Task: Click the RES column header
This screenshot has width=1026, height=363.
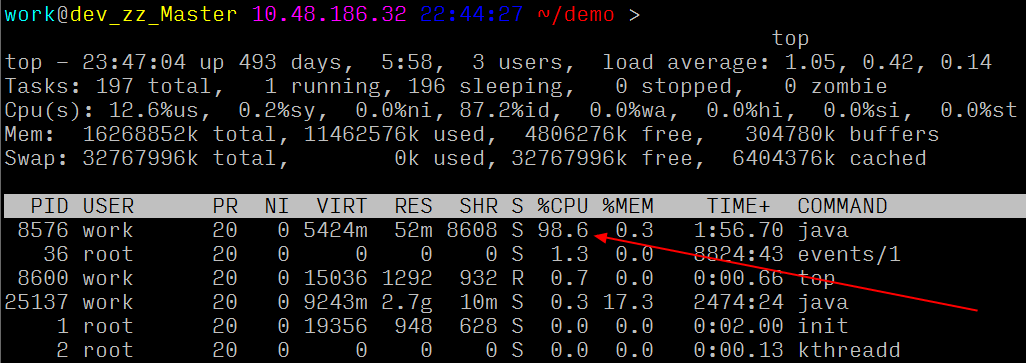Action: tap(414, 207)
